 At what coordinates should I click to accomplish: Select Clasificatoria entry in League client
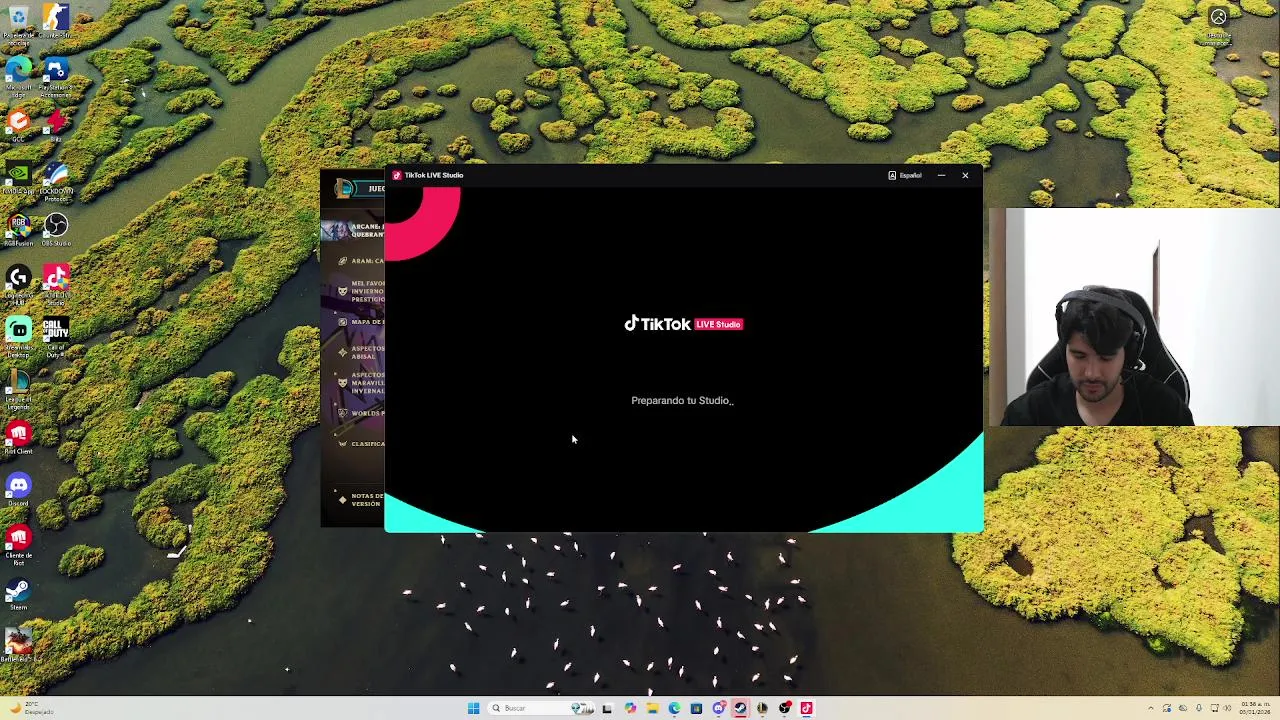click(361, 444)
